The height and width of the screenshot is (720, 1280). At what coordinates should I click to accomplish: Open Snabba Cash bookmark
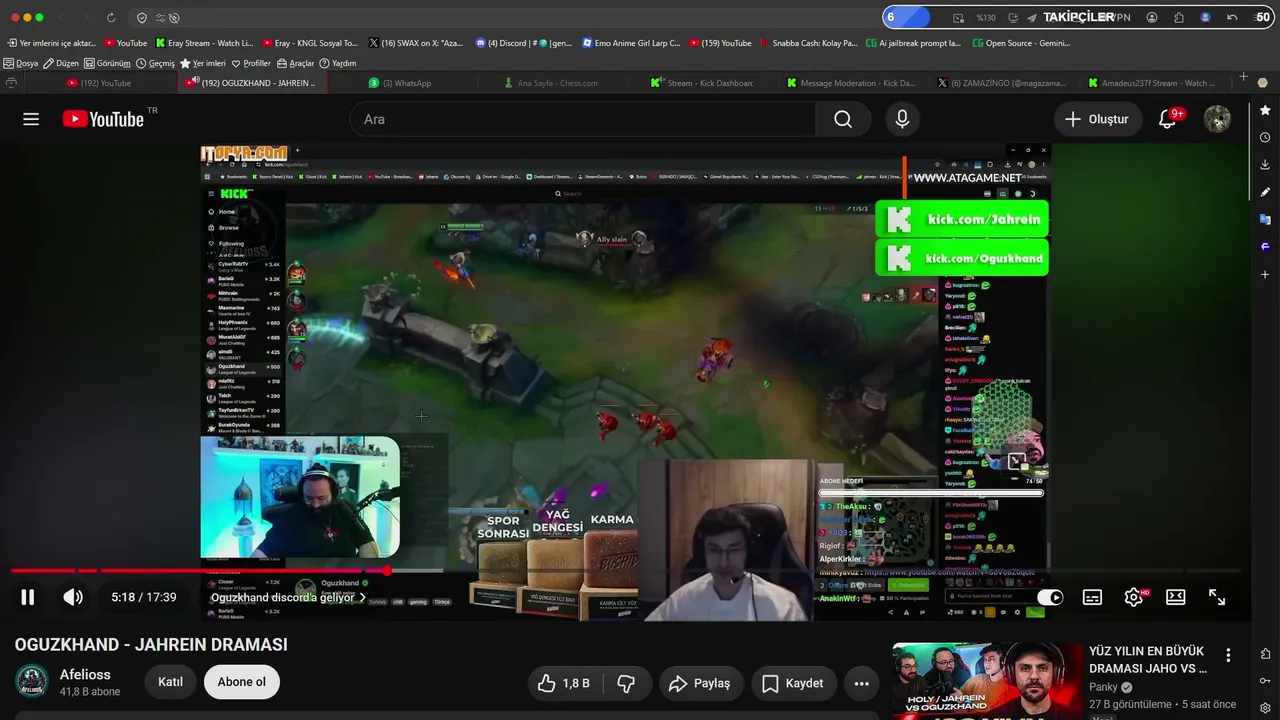tap(808, 43)
